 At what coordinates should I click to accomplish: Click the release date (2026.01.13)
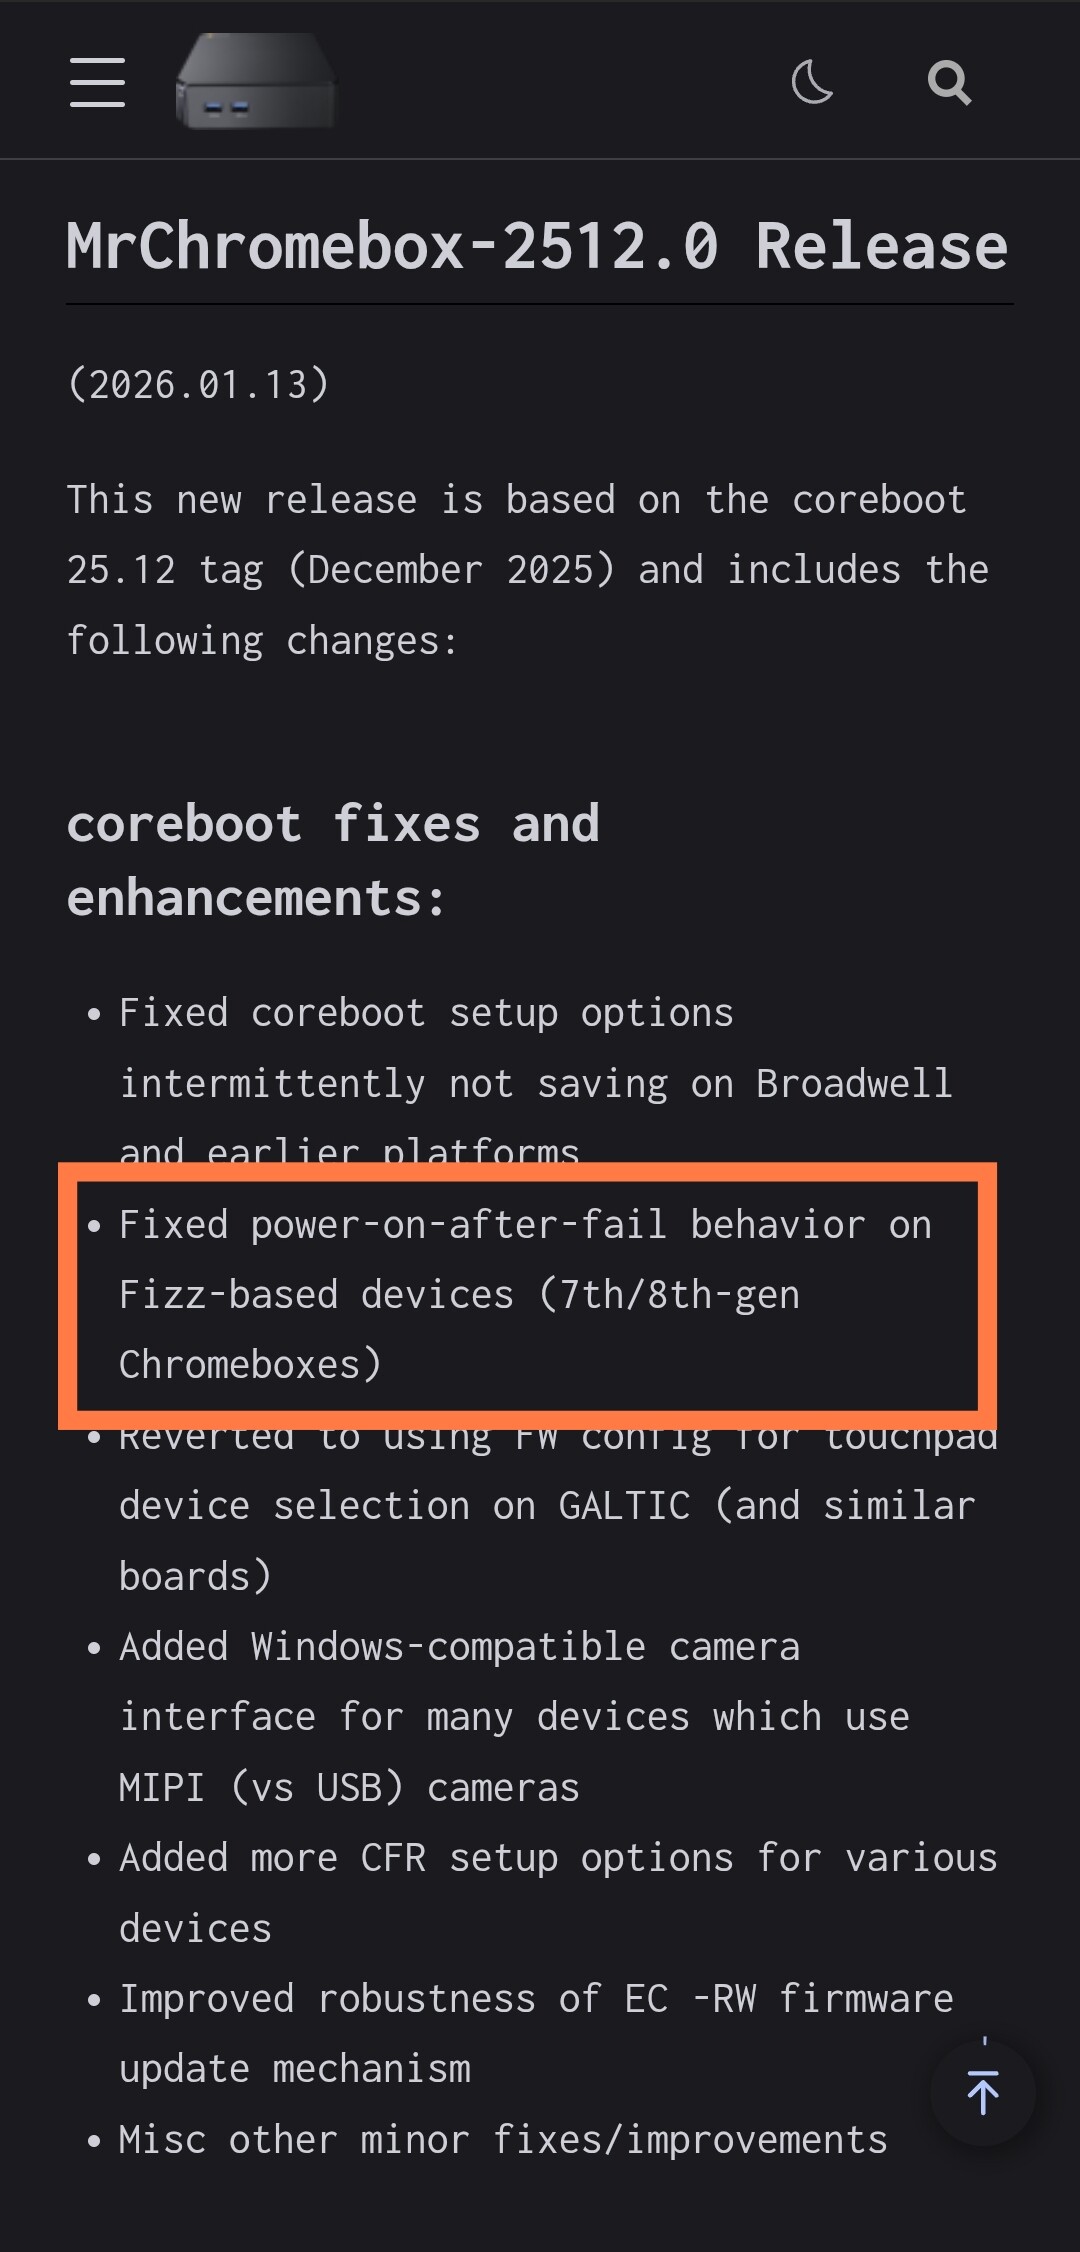pos(198,384)
